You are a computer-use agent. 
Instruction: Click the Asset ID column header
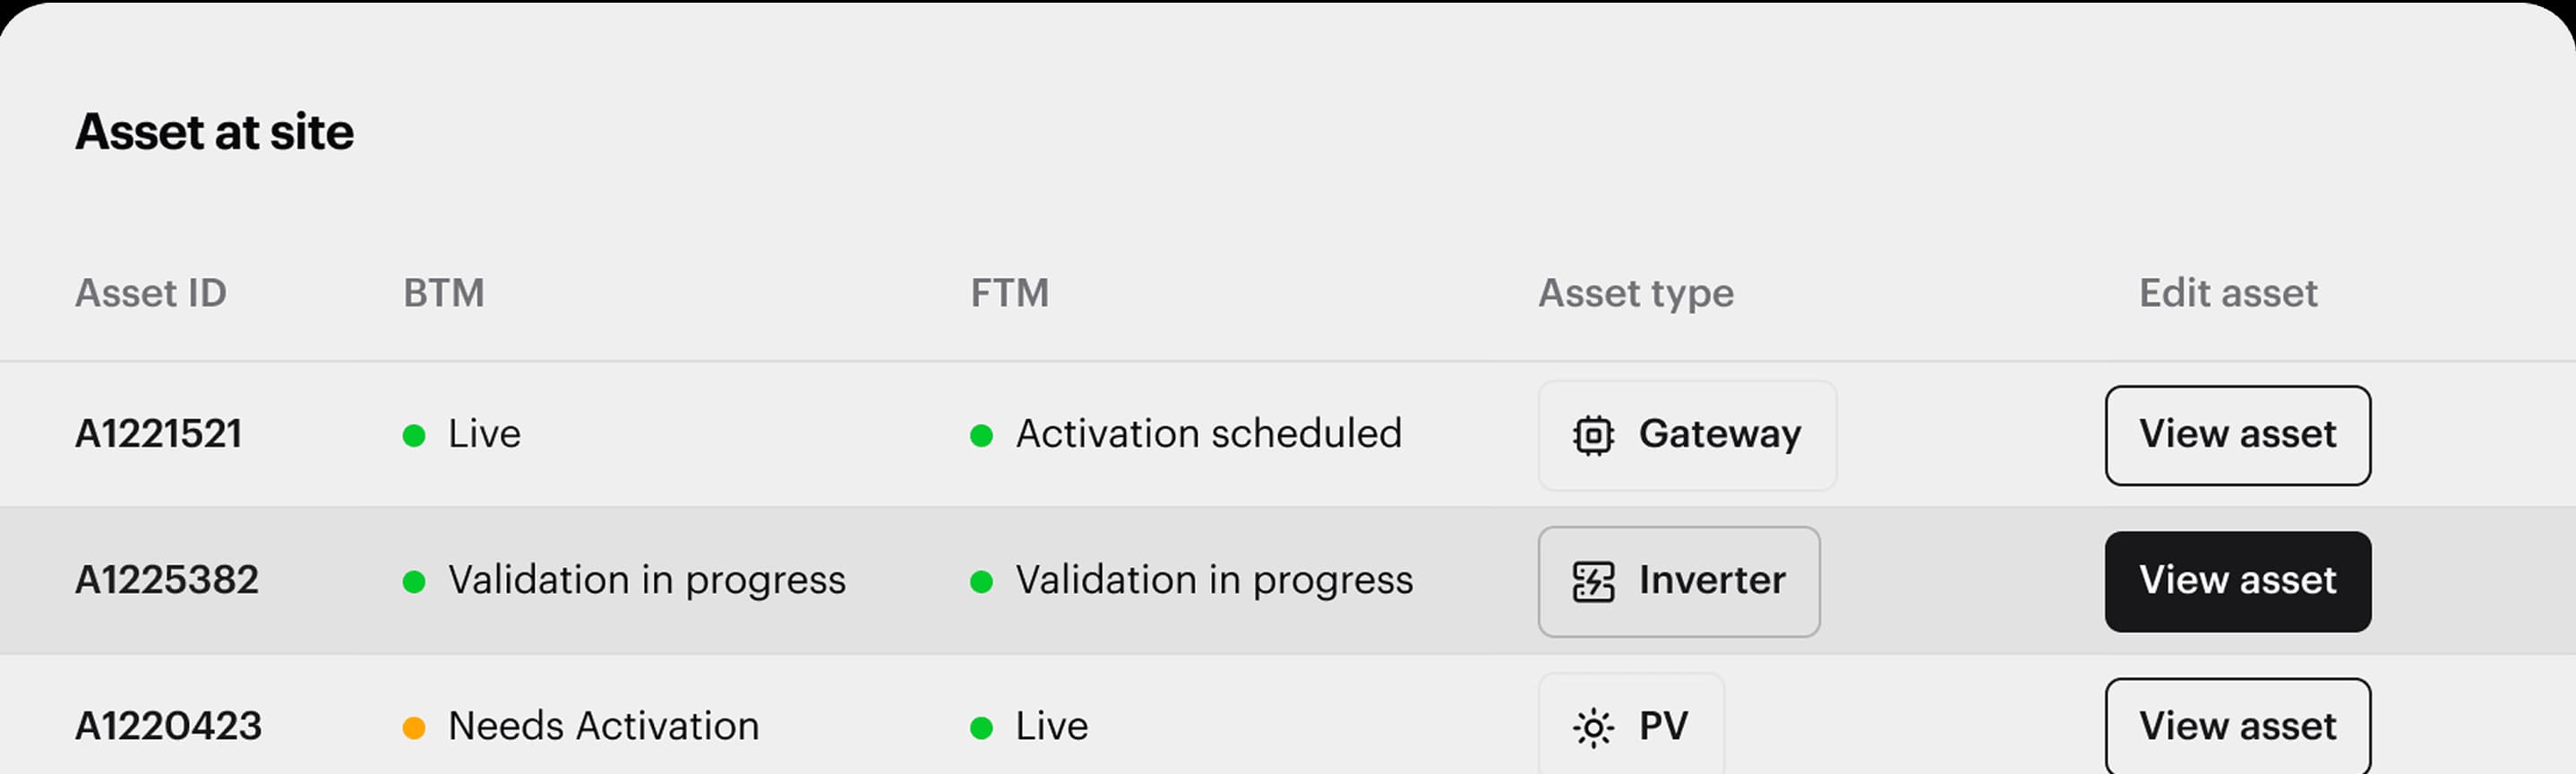pos(151,293)
